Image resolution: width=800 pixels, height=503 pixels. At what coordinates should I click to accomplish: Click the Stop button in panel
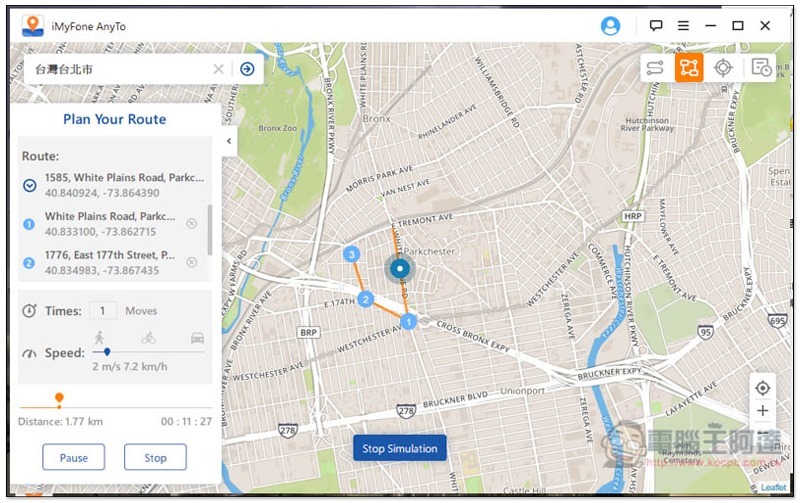(x=155, y=457)
